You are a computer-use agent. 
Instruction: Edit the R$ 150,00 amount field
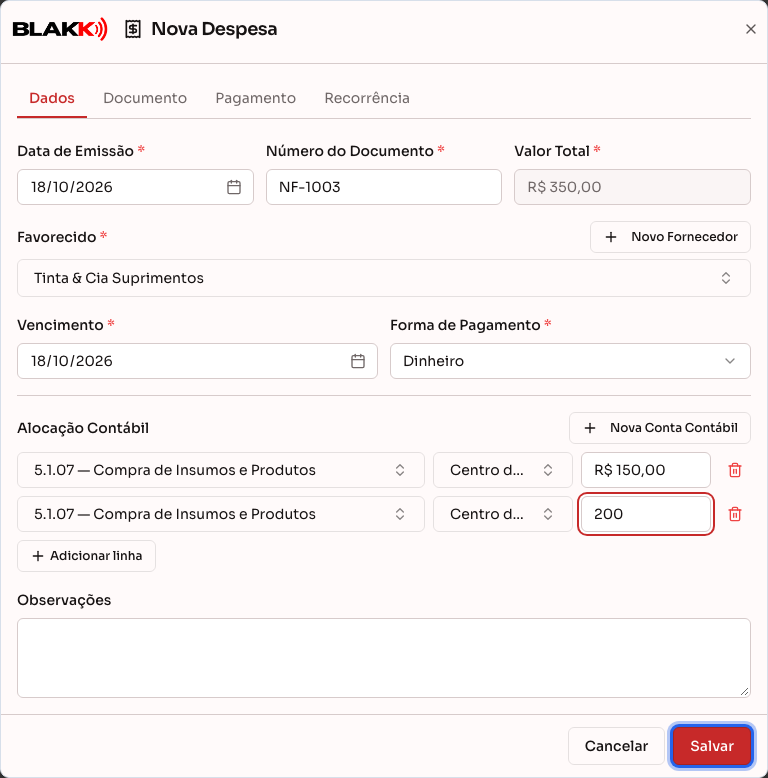(645, 470)
